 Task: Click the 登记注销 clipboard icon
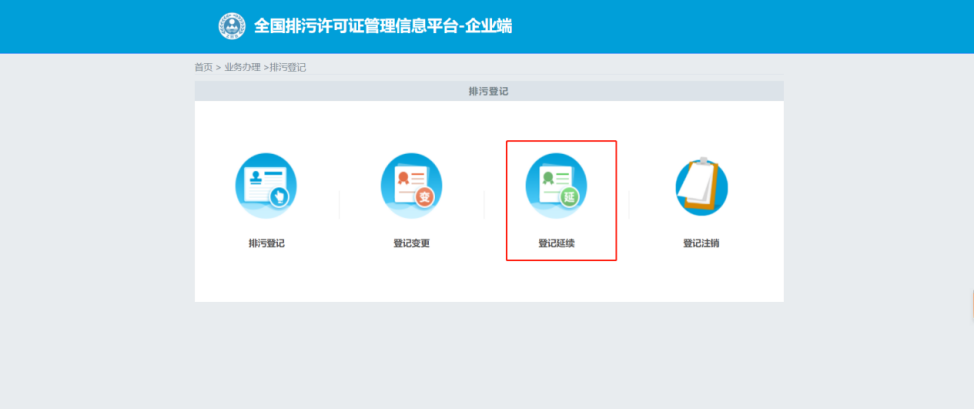(701, 186)
